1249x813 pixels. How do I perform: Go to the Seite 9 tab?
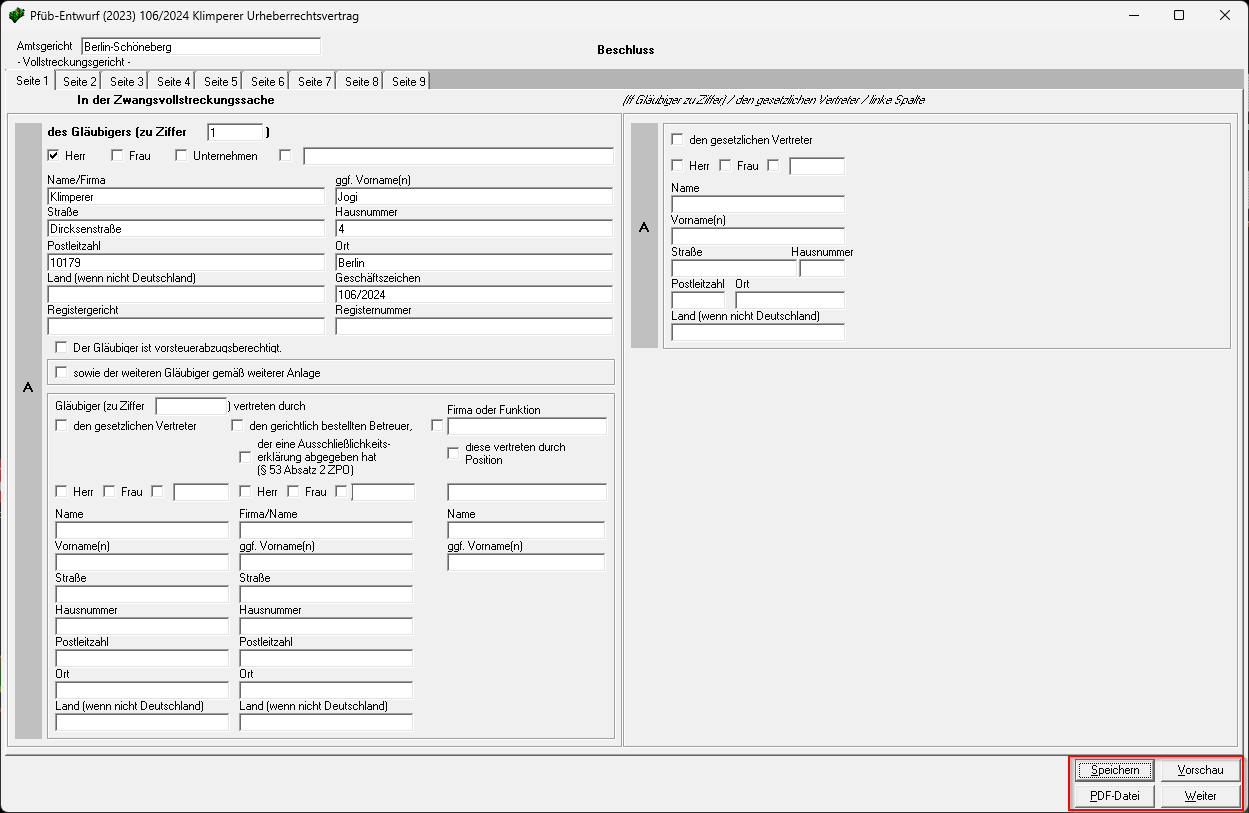tap(408, 81)
